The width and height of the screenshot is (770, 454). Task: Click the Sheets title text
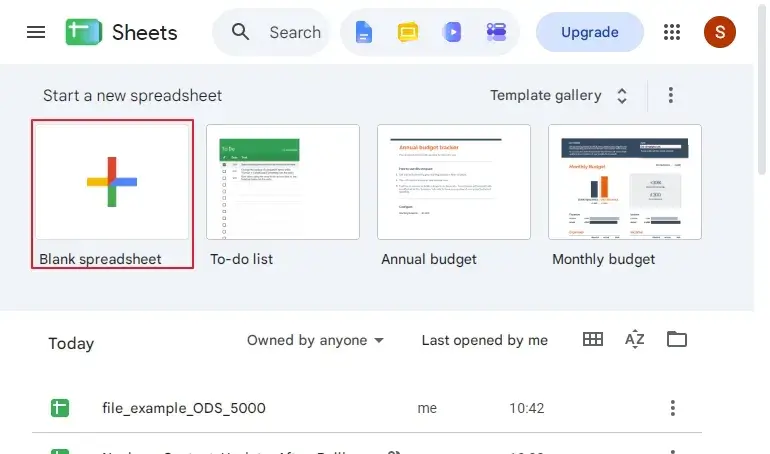[144, 32]
